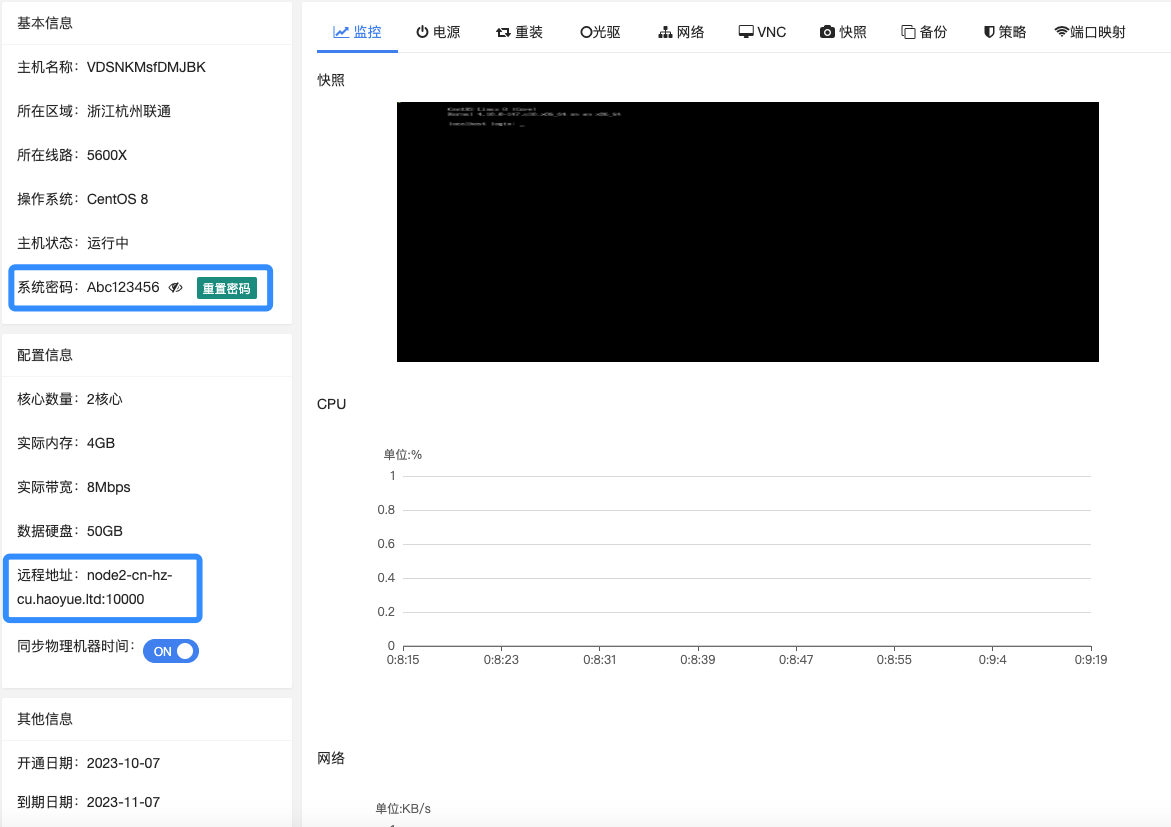This screenshot has height=827, width=1171.
Task: Click the chart icon for 监控 tab
Action: coord(341,32)
